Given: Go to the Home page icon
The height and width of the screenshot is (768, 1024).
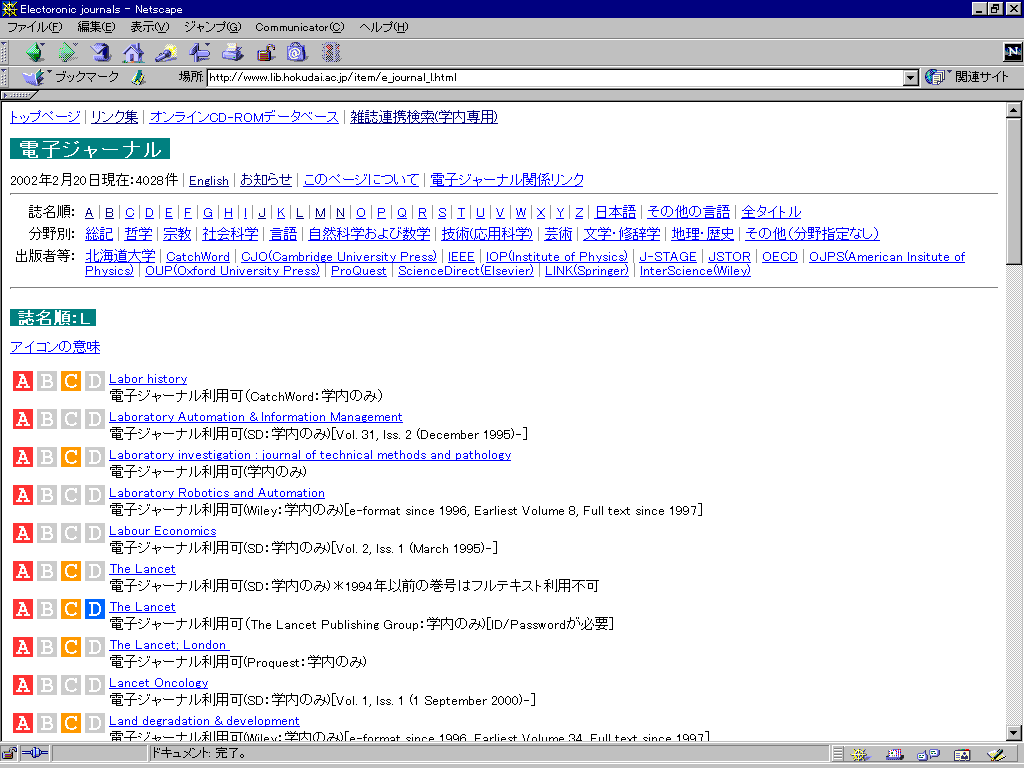Looking at the screenshot, I should pos(133,52).
